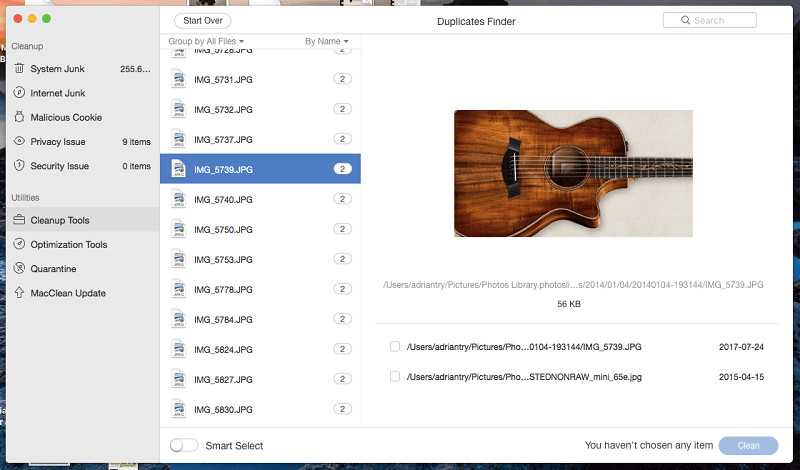Click the Search input field
This screenshot has width=800, height=470.
pyautogui.click(x=710, y=20)
